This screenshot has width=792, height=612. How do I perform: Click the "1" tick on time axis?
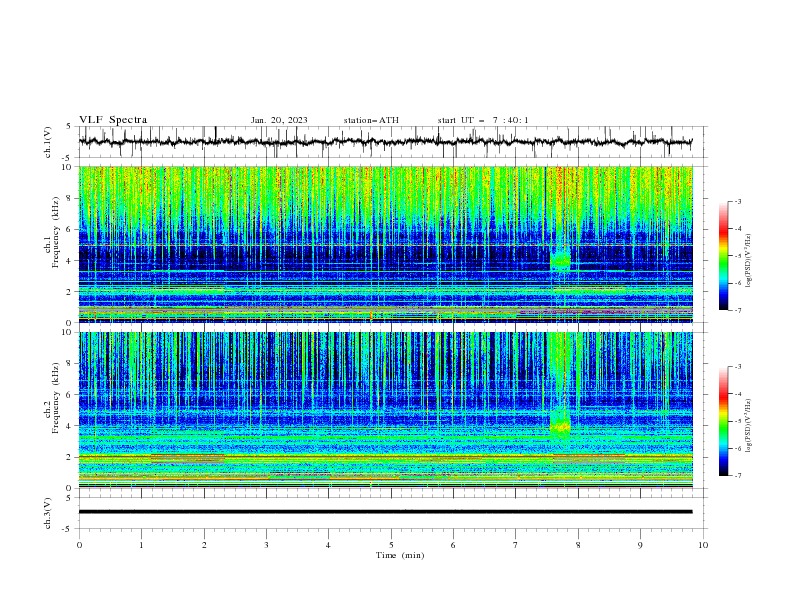141,545
